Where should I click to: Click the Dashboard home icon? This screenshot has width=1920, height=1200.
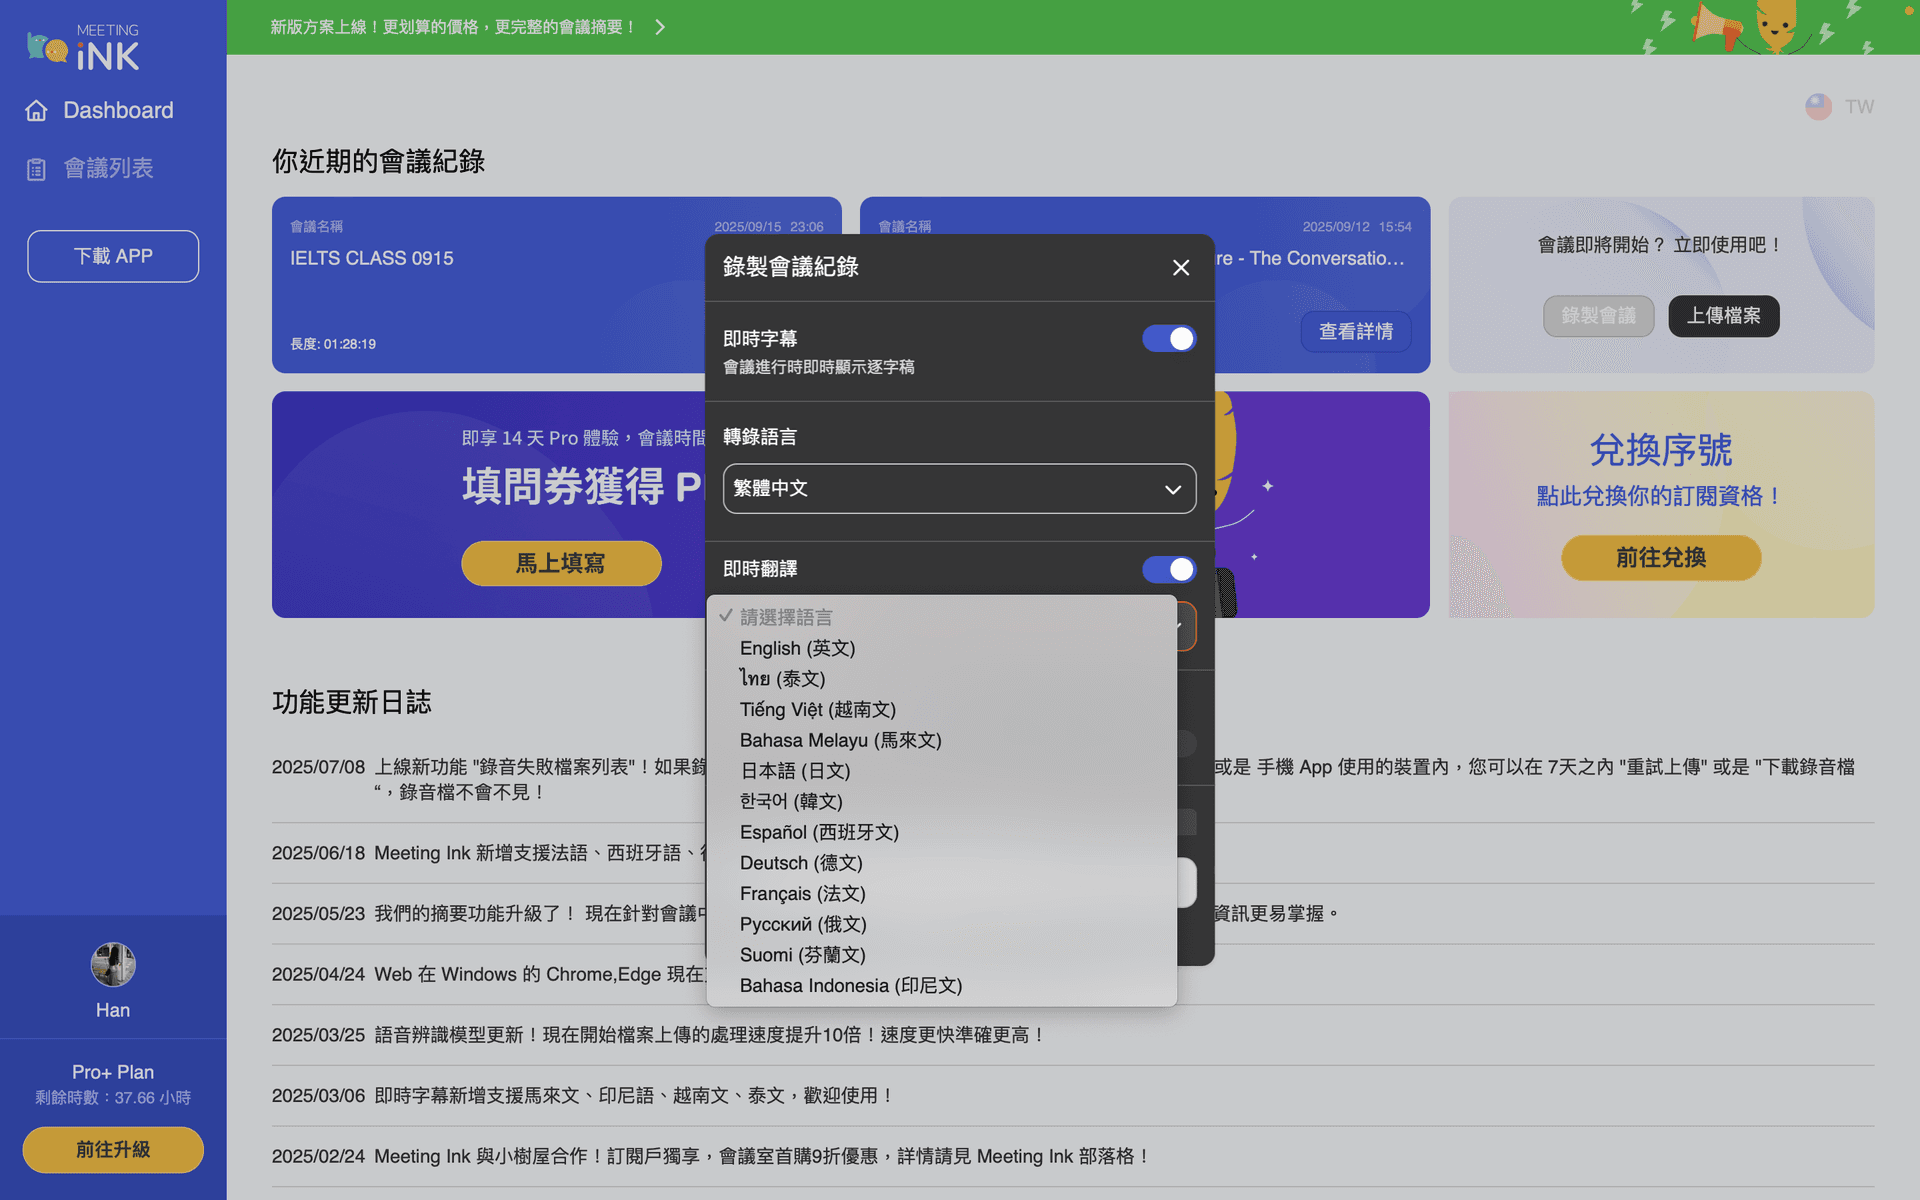37,111
